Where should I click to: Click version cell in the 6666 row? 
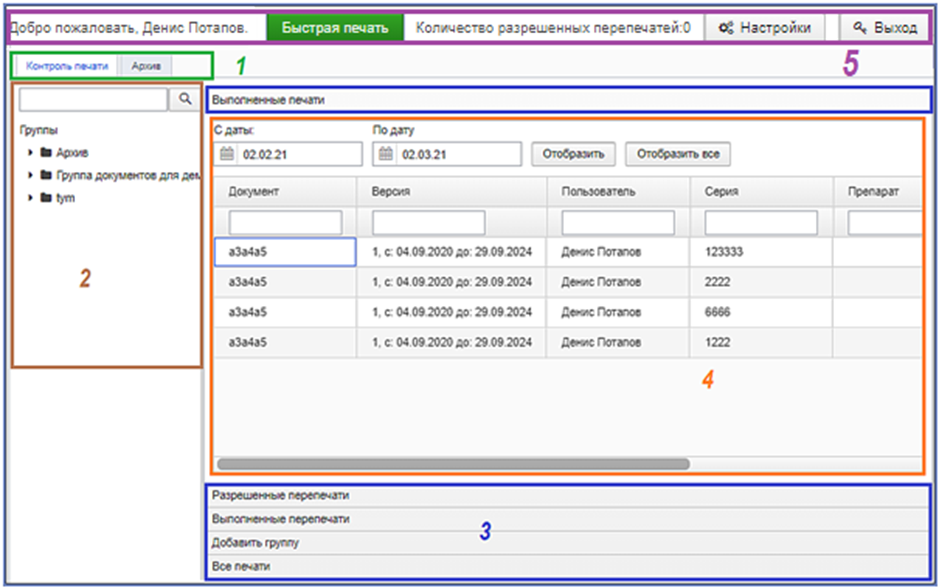(x=452, y=312)
